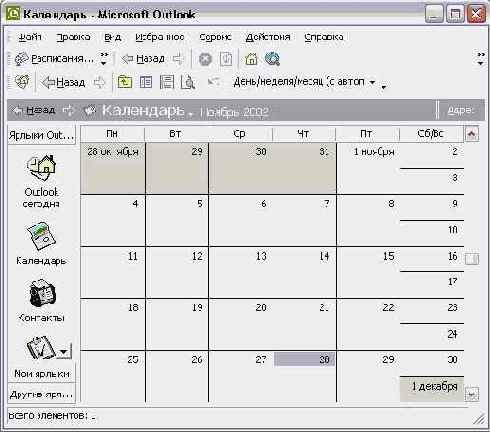Click the Refresh page icon

click(x=226, y=60)
